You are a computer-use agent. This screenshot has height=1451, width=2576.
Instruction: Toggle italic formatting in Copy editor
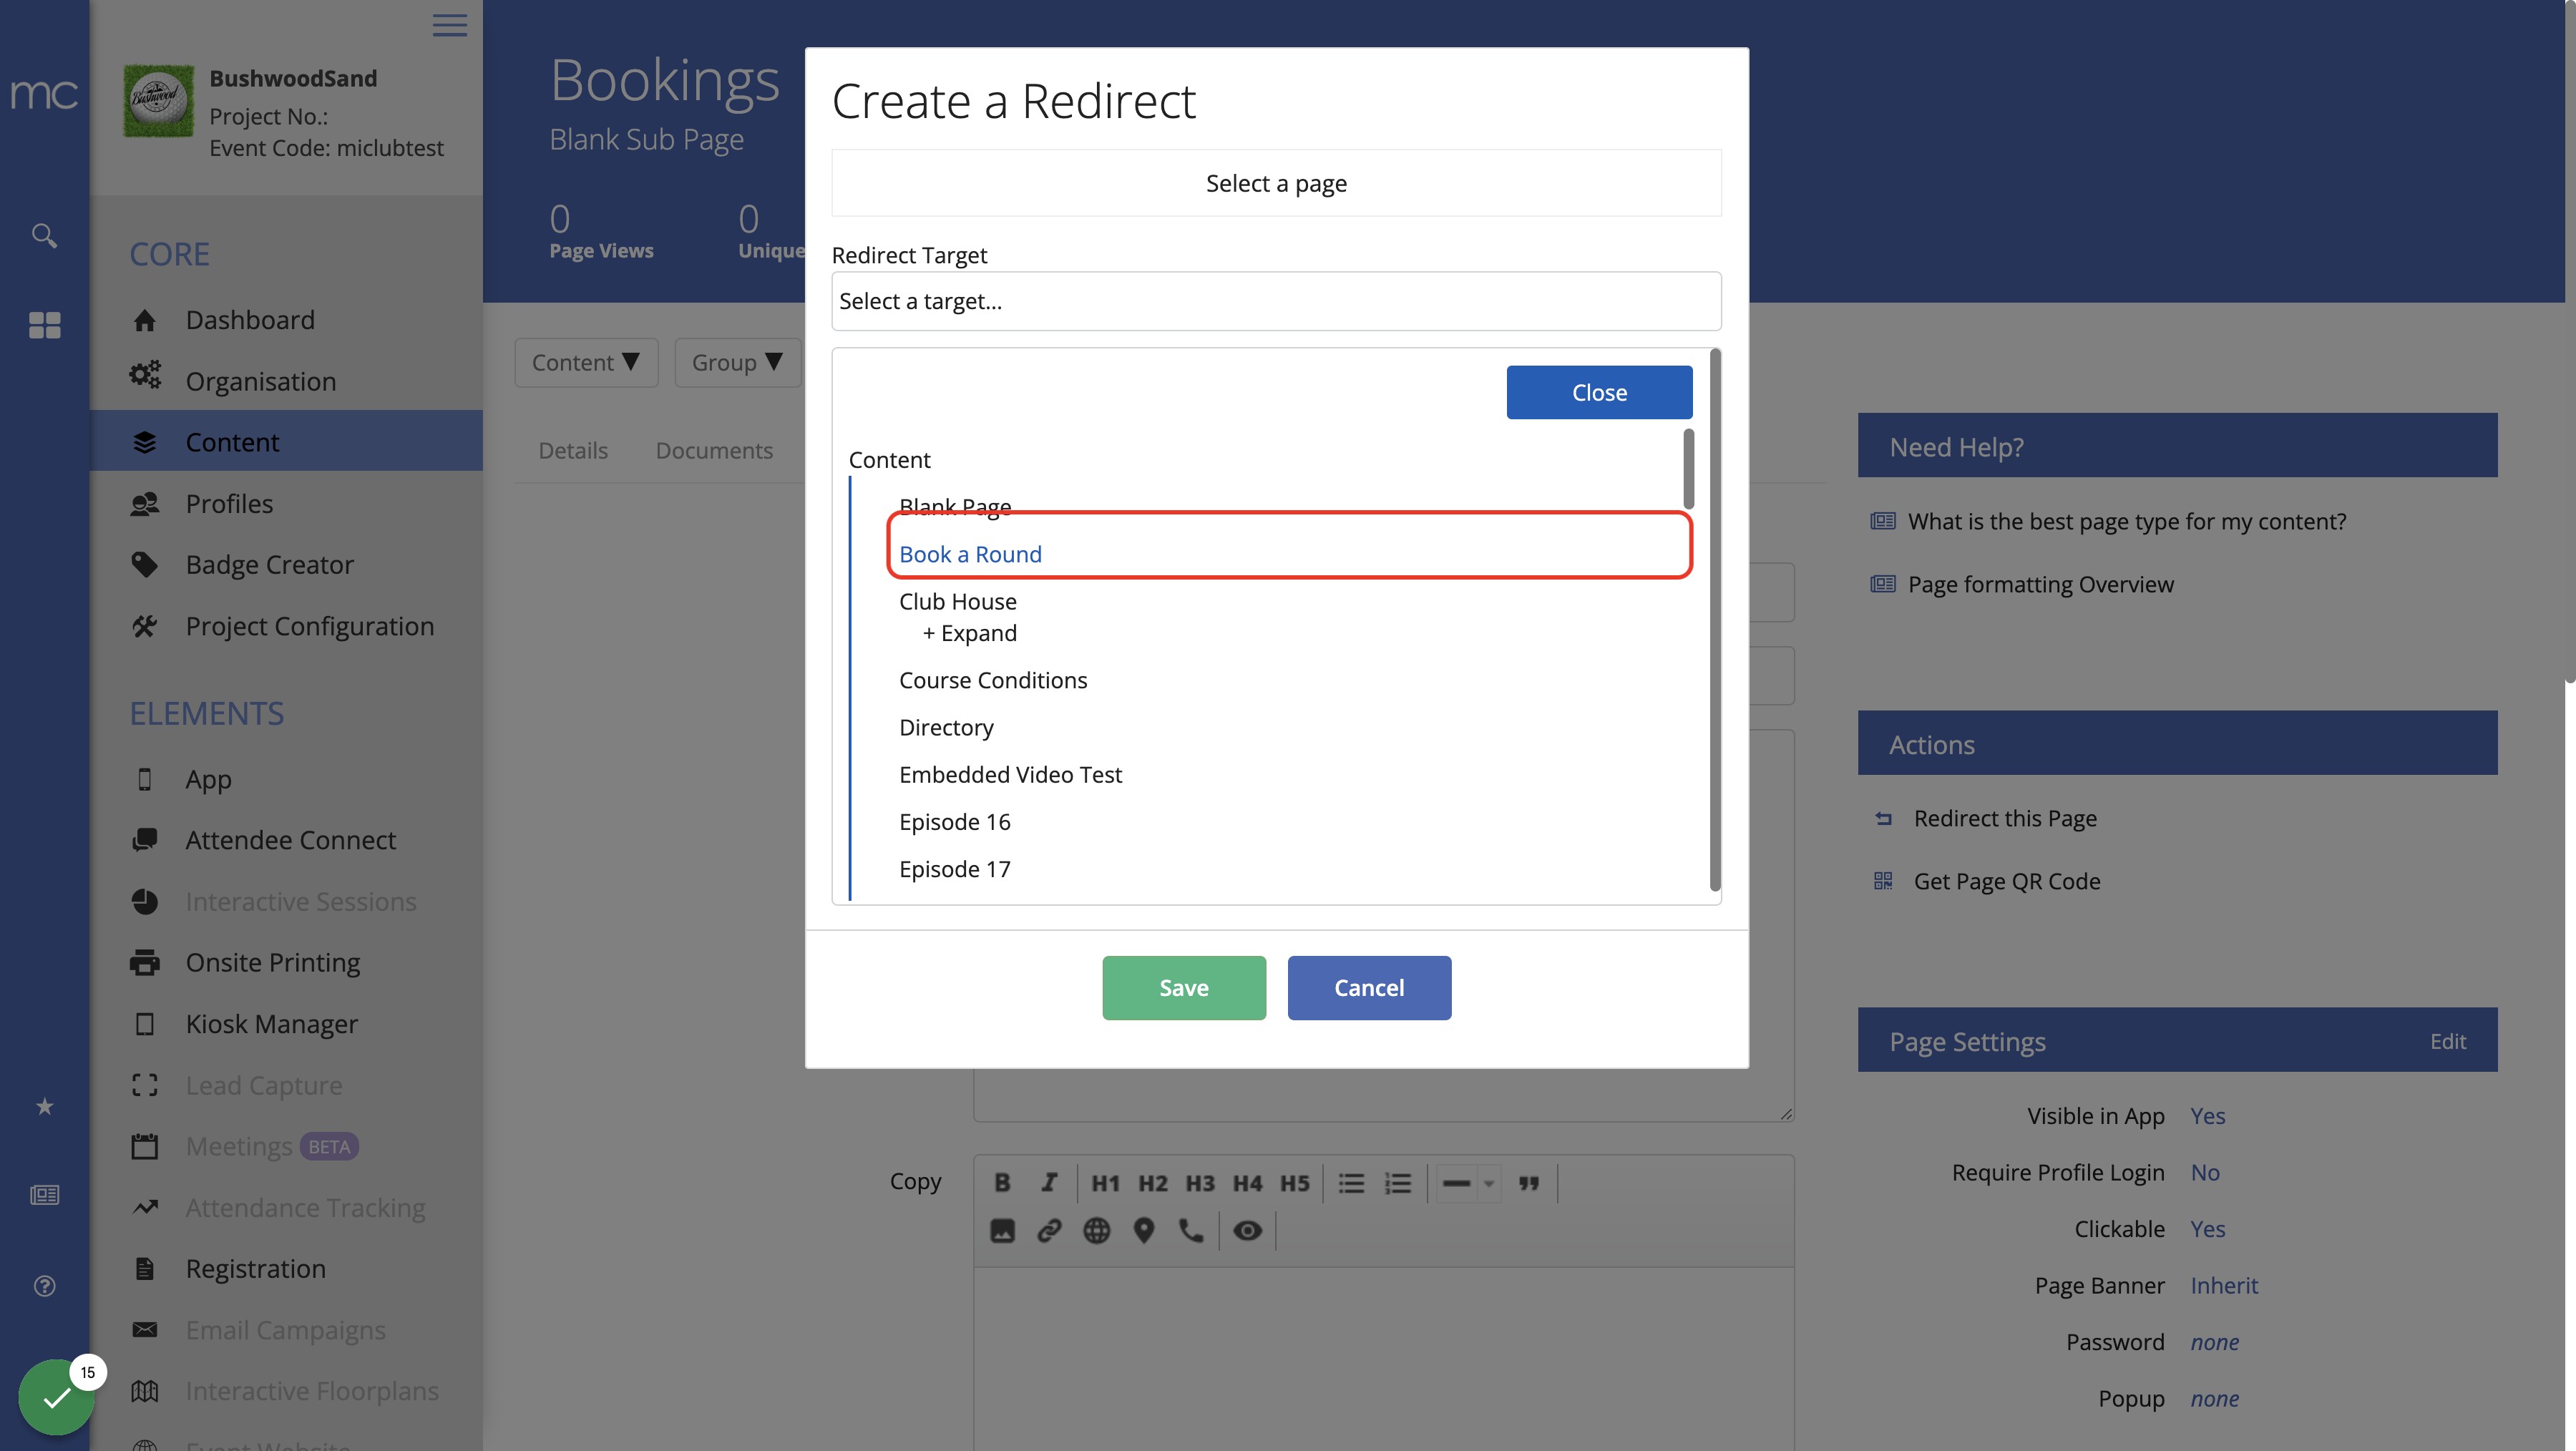click(1049, 1183)
